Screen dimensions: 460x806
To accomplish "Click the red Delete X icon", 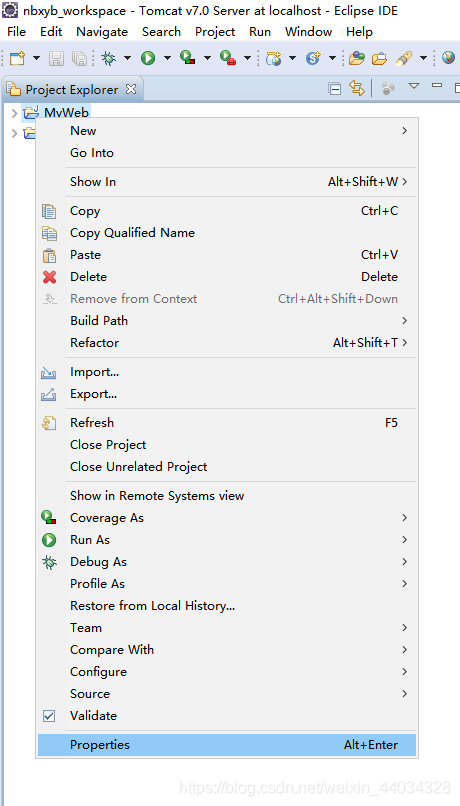I will [49, 277].
